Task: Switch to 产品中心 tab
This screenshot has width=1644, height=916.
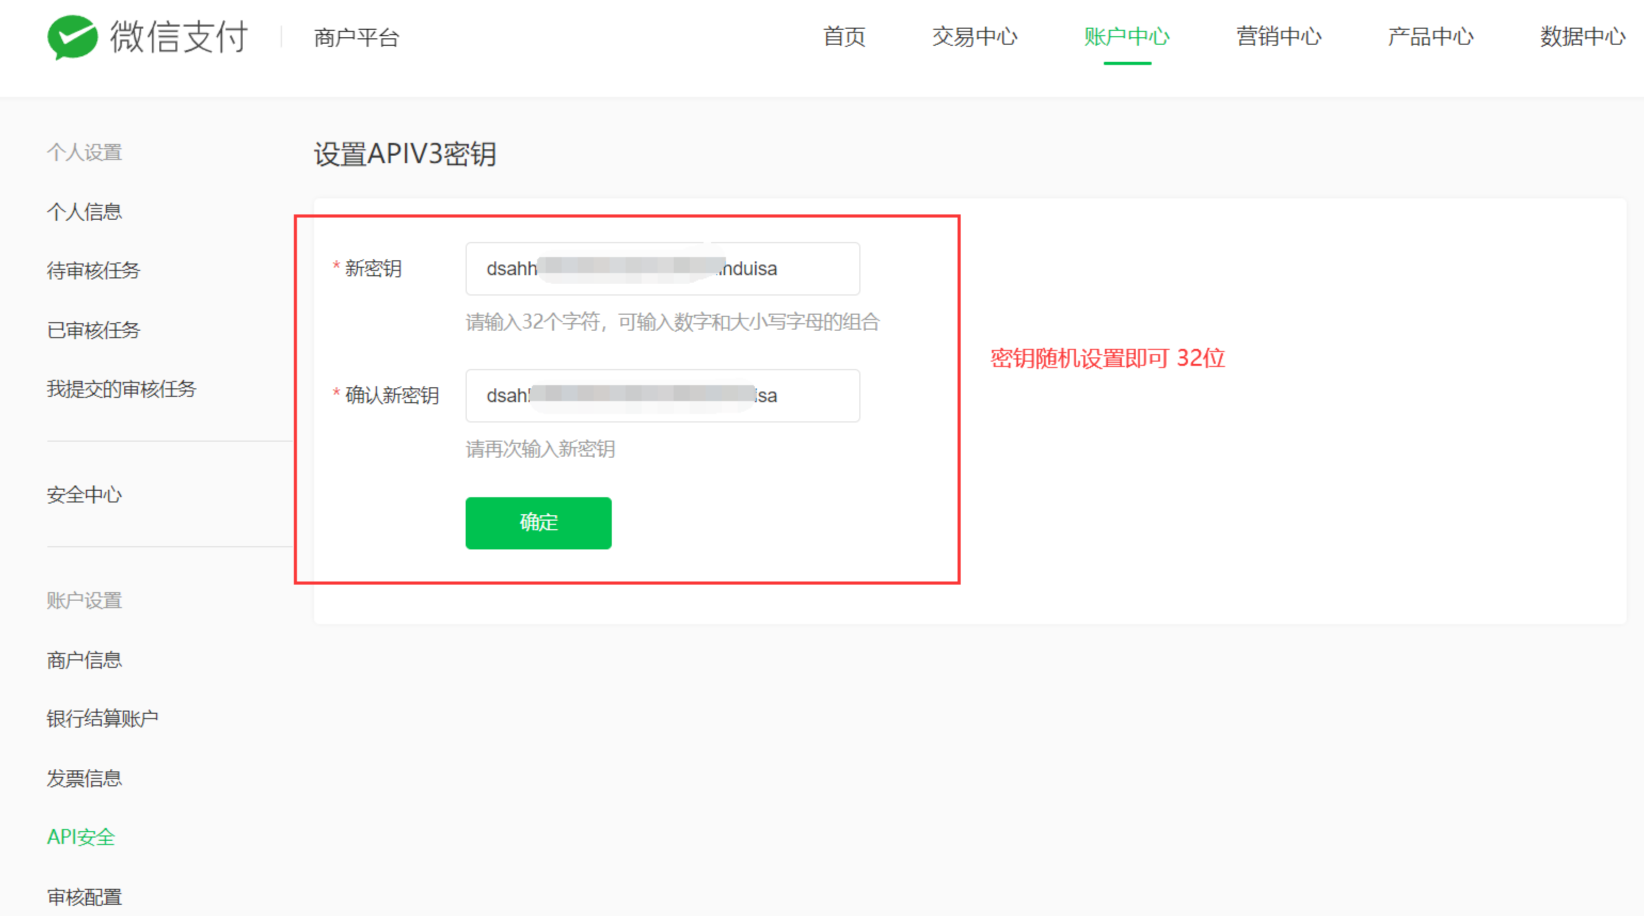Action: (1430, 37)
